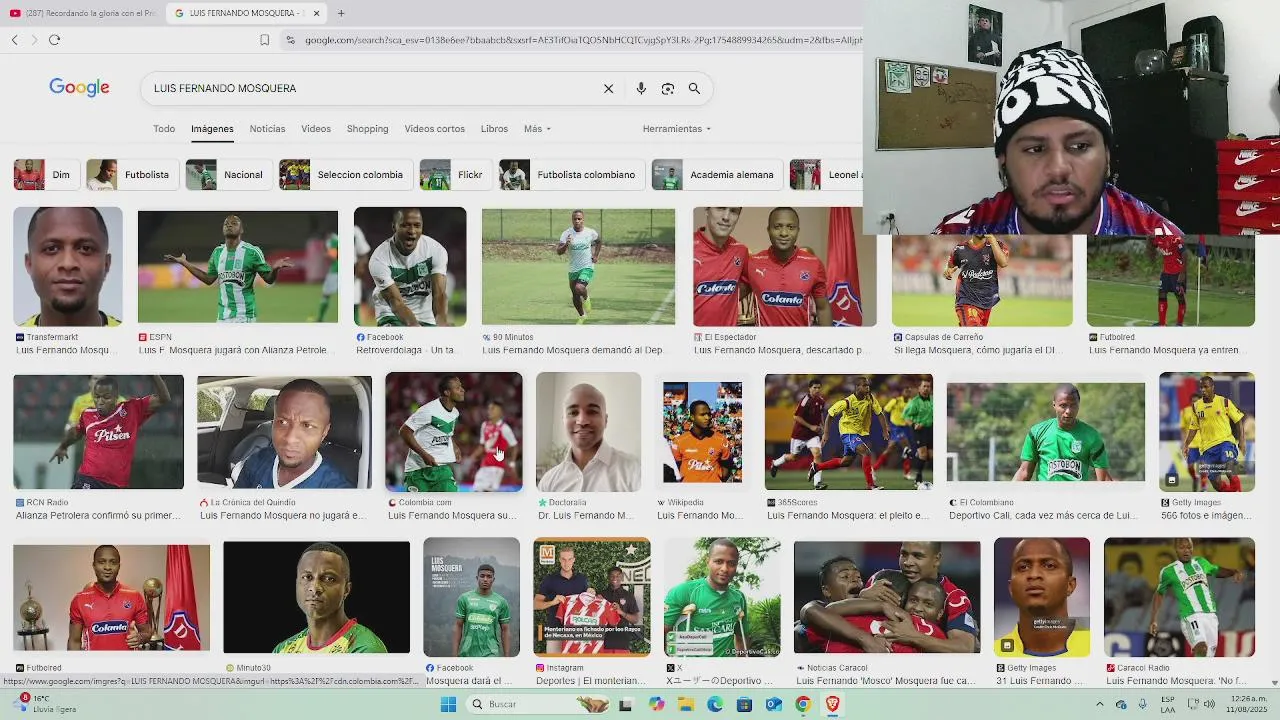The height and width of the screenshot is (720, 1280).
Task: Click the taskbar Buscar search field
Action: click(538, 704)
